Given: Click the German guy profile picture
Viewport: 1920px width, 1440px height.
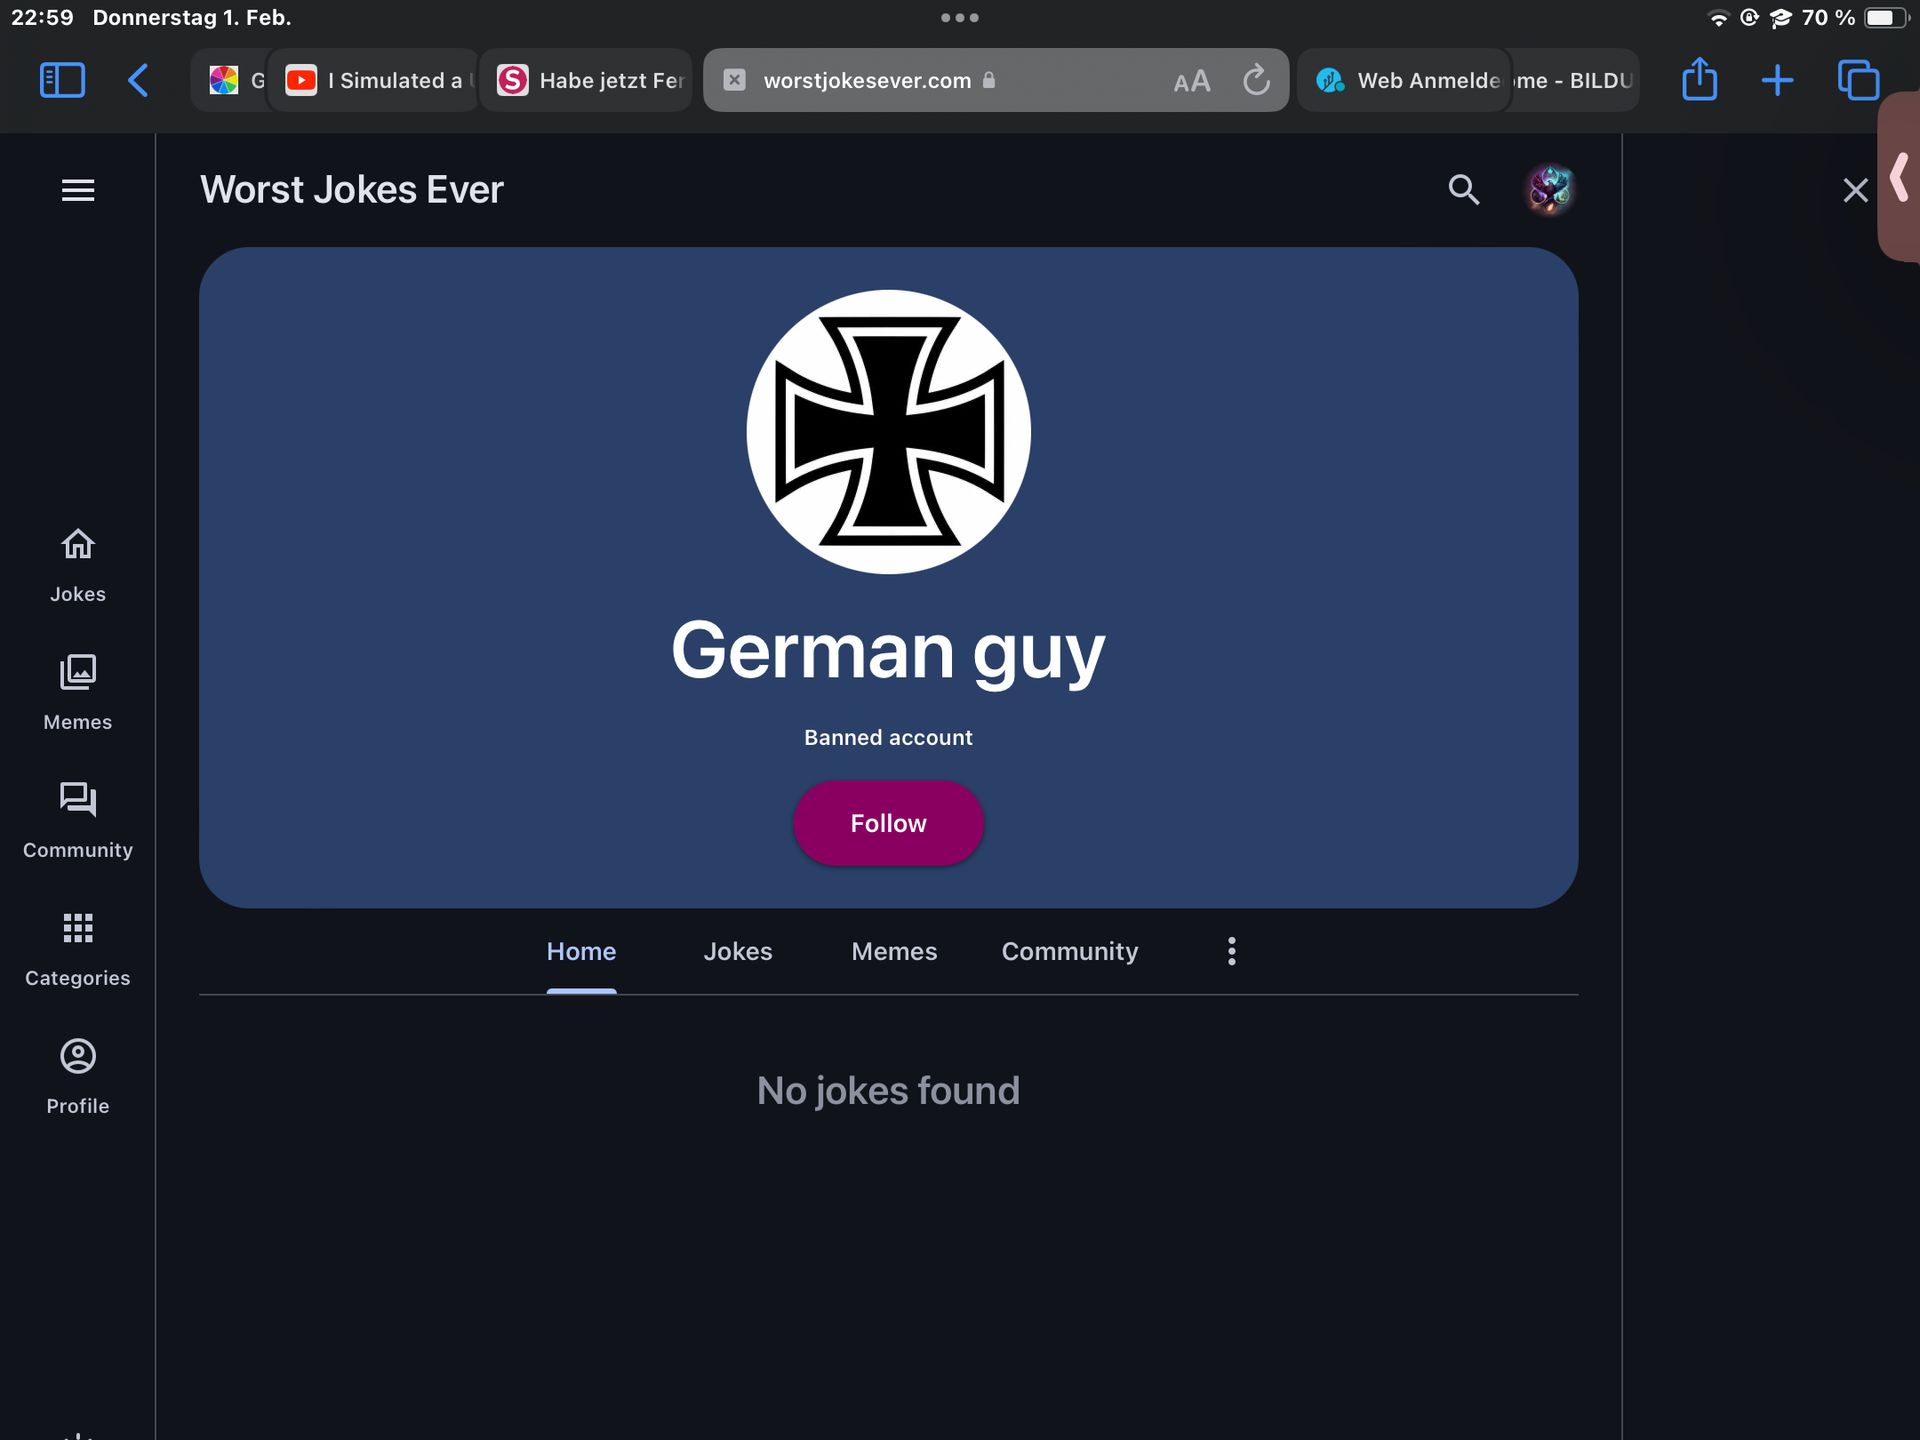Looking at the screenshot, I should tap(888, 432).
